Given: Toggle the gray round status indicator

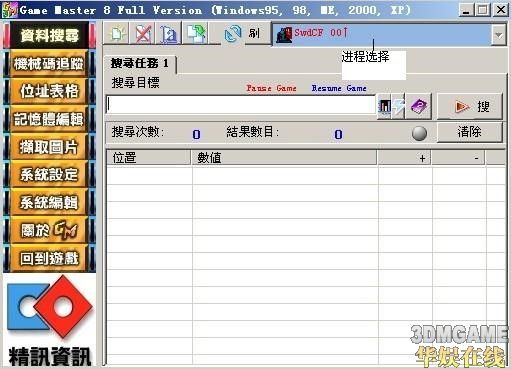Looking at the screenshot, I should click(x=419, y=133).
